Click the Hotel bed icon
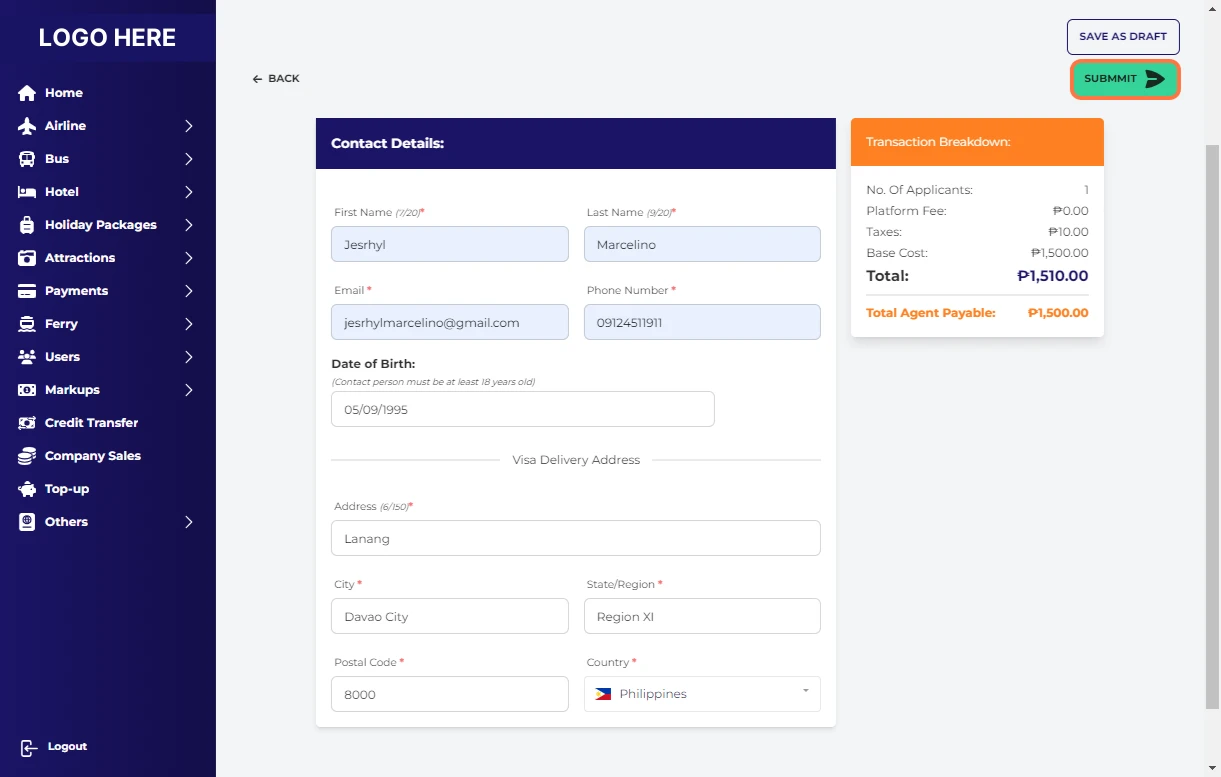The height and width of the screenshot is (777, 1221). 27,192
